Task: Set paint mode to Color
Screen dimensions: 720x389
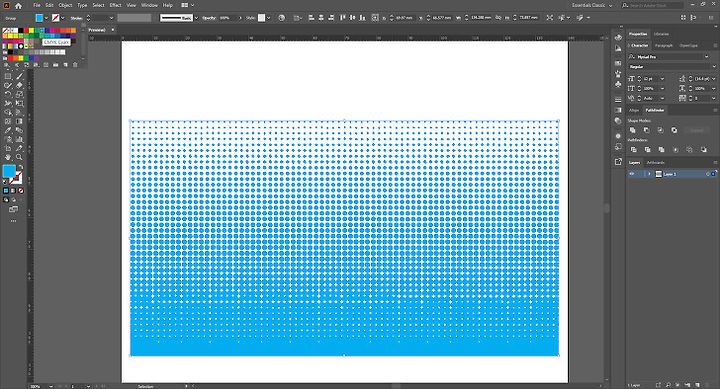Action: 6,191
